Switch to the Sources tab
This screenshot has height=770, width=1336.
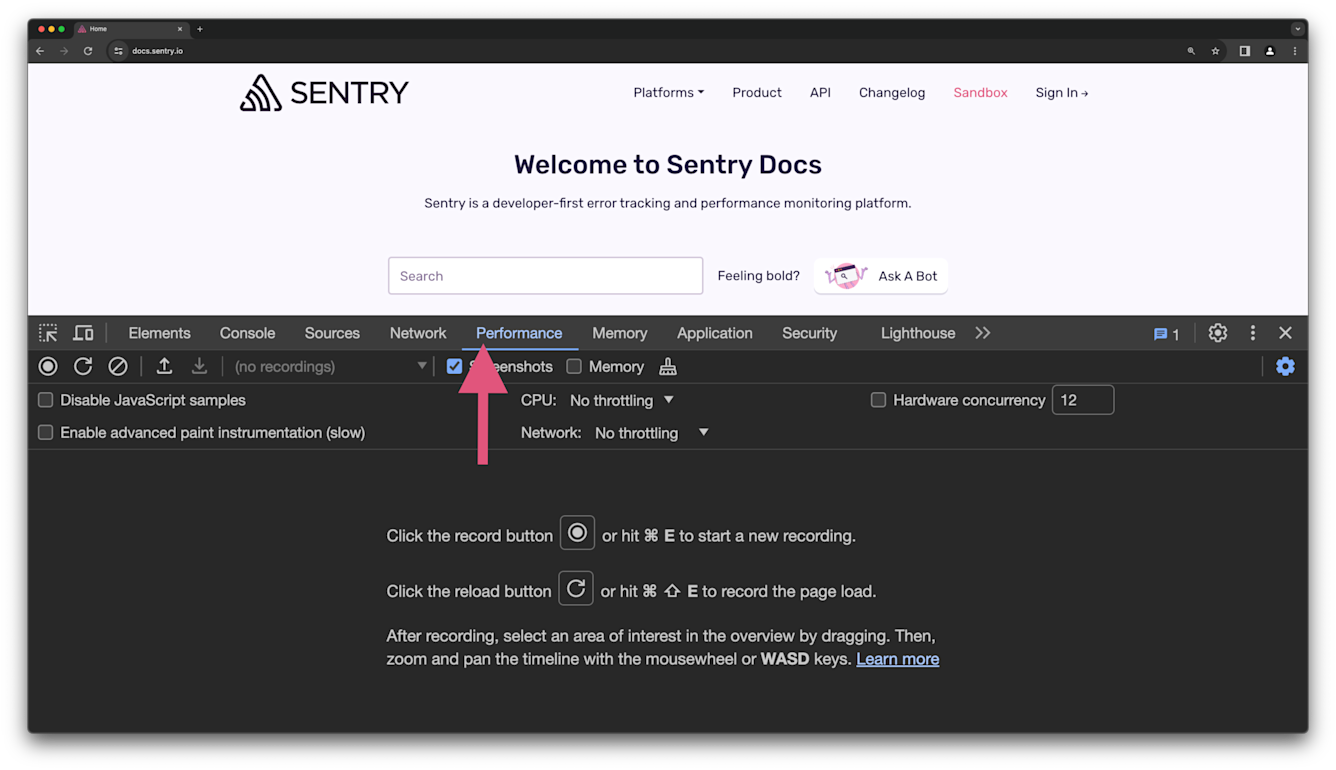pyautogui.click(x=332, y=333)
